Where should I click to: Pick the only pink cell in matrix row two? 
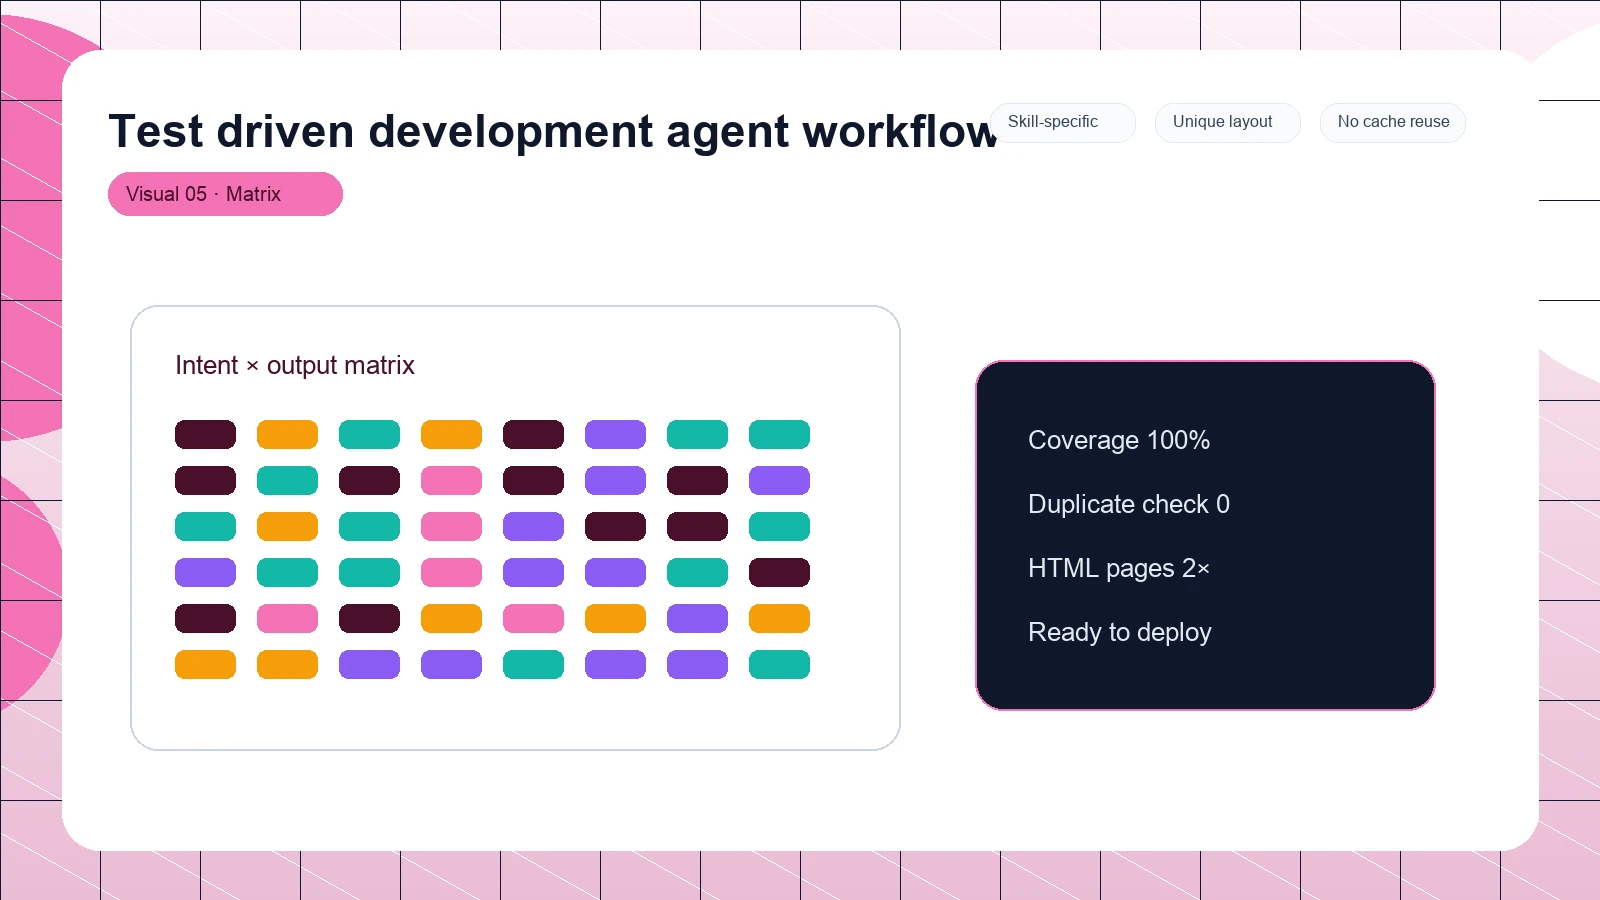click(451, 481)
